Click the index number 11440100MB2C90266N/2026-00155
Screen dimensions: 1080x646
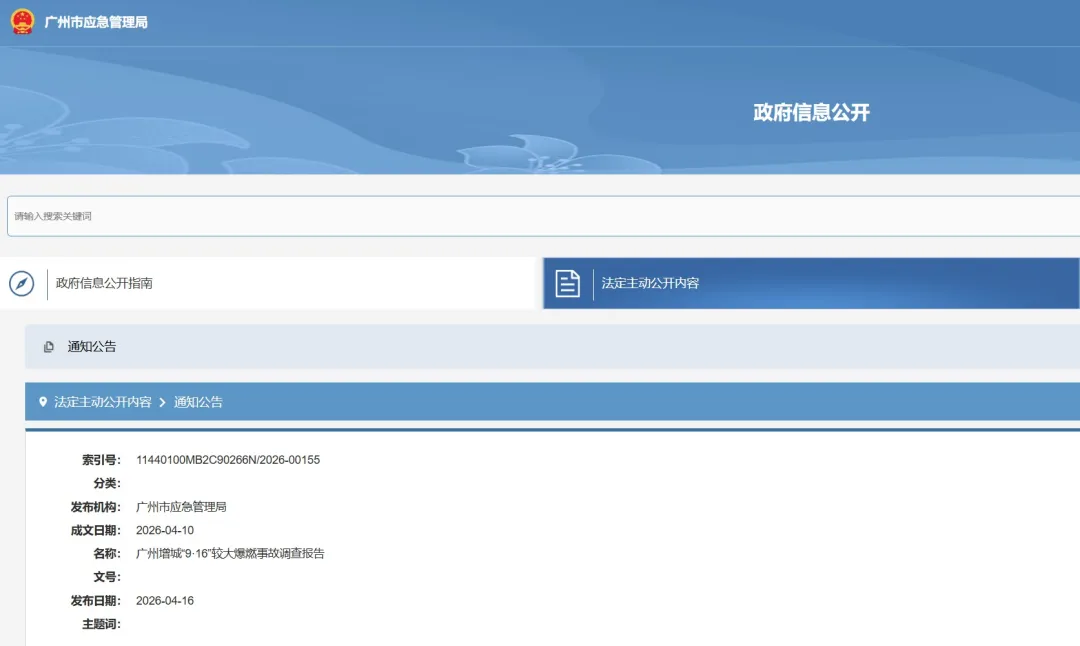pos(228,460)
